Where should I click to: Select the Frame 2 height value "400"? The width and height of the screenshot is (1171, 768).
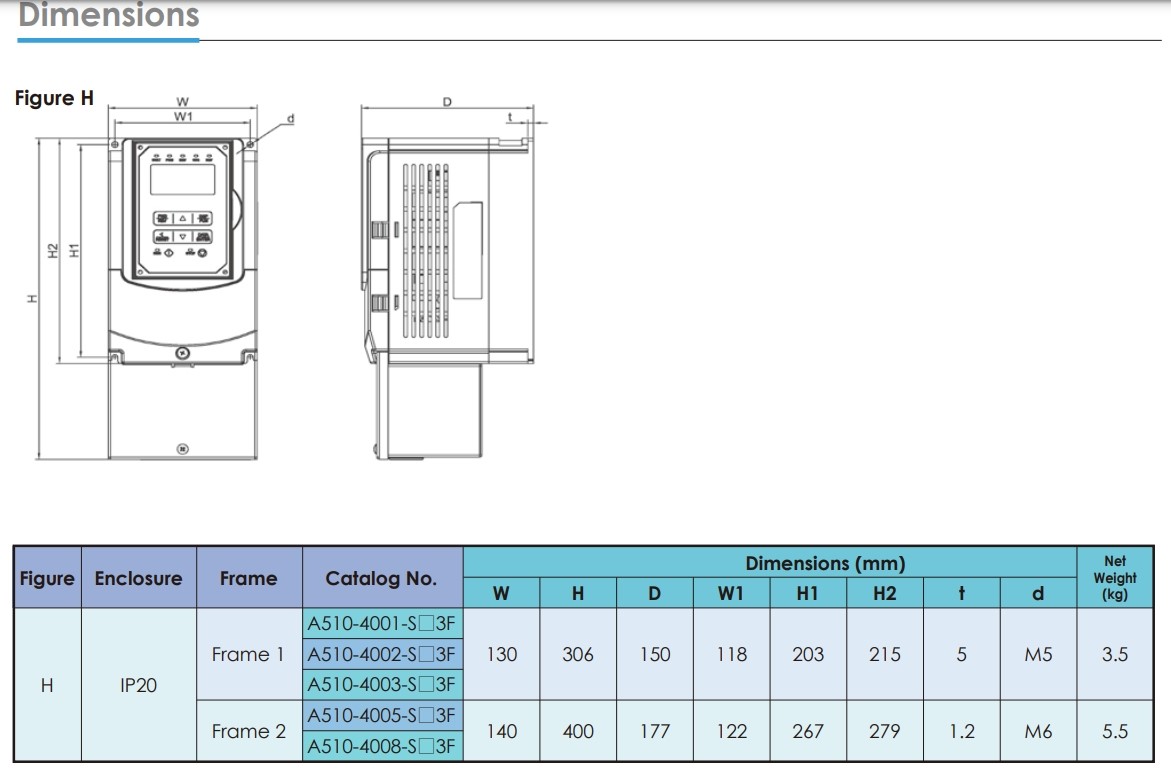coord(578,731)
